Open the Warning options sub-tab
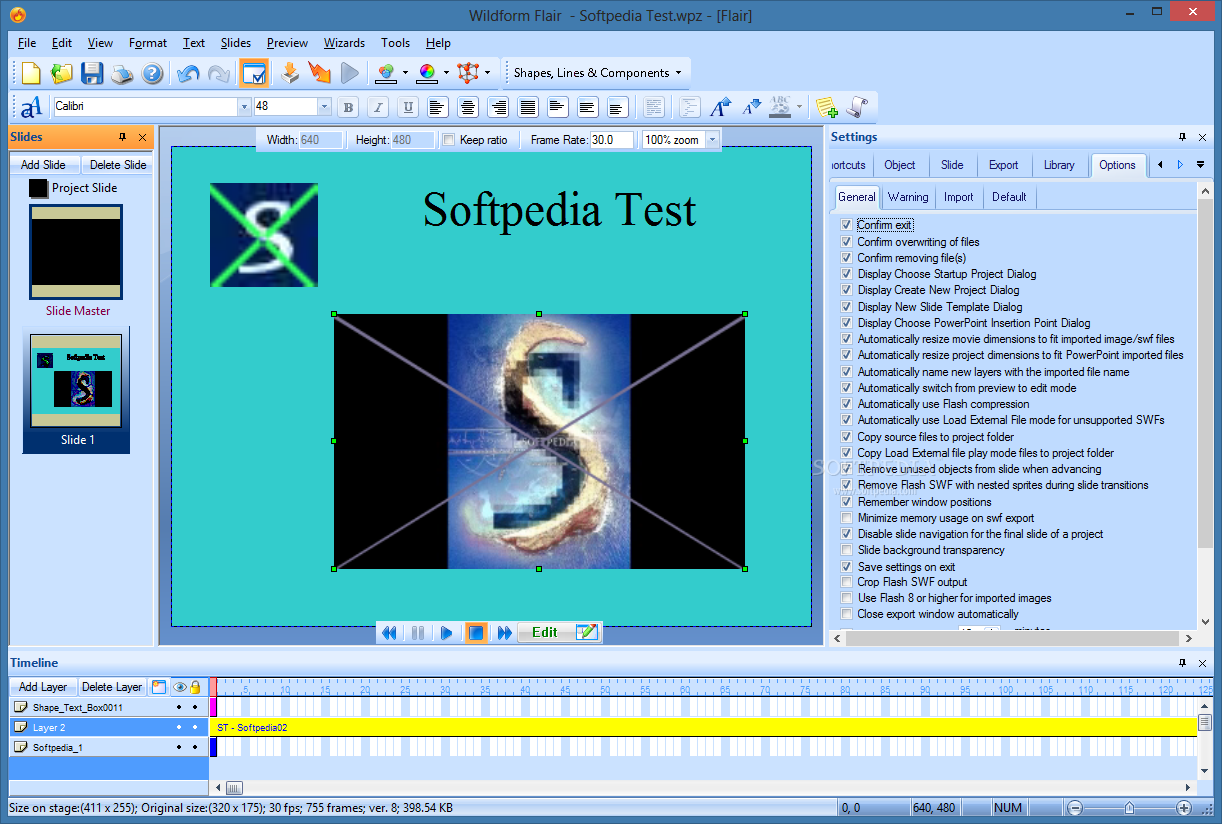The width and height of the screenshot is (1222, 824). (x=908, y=197)
